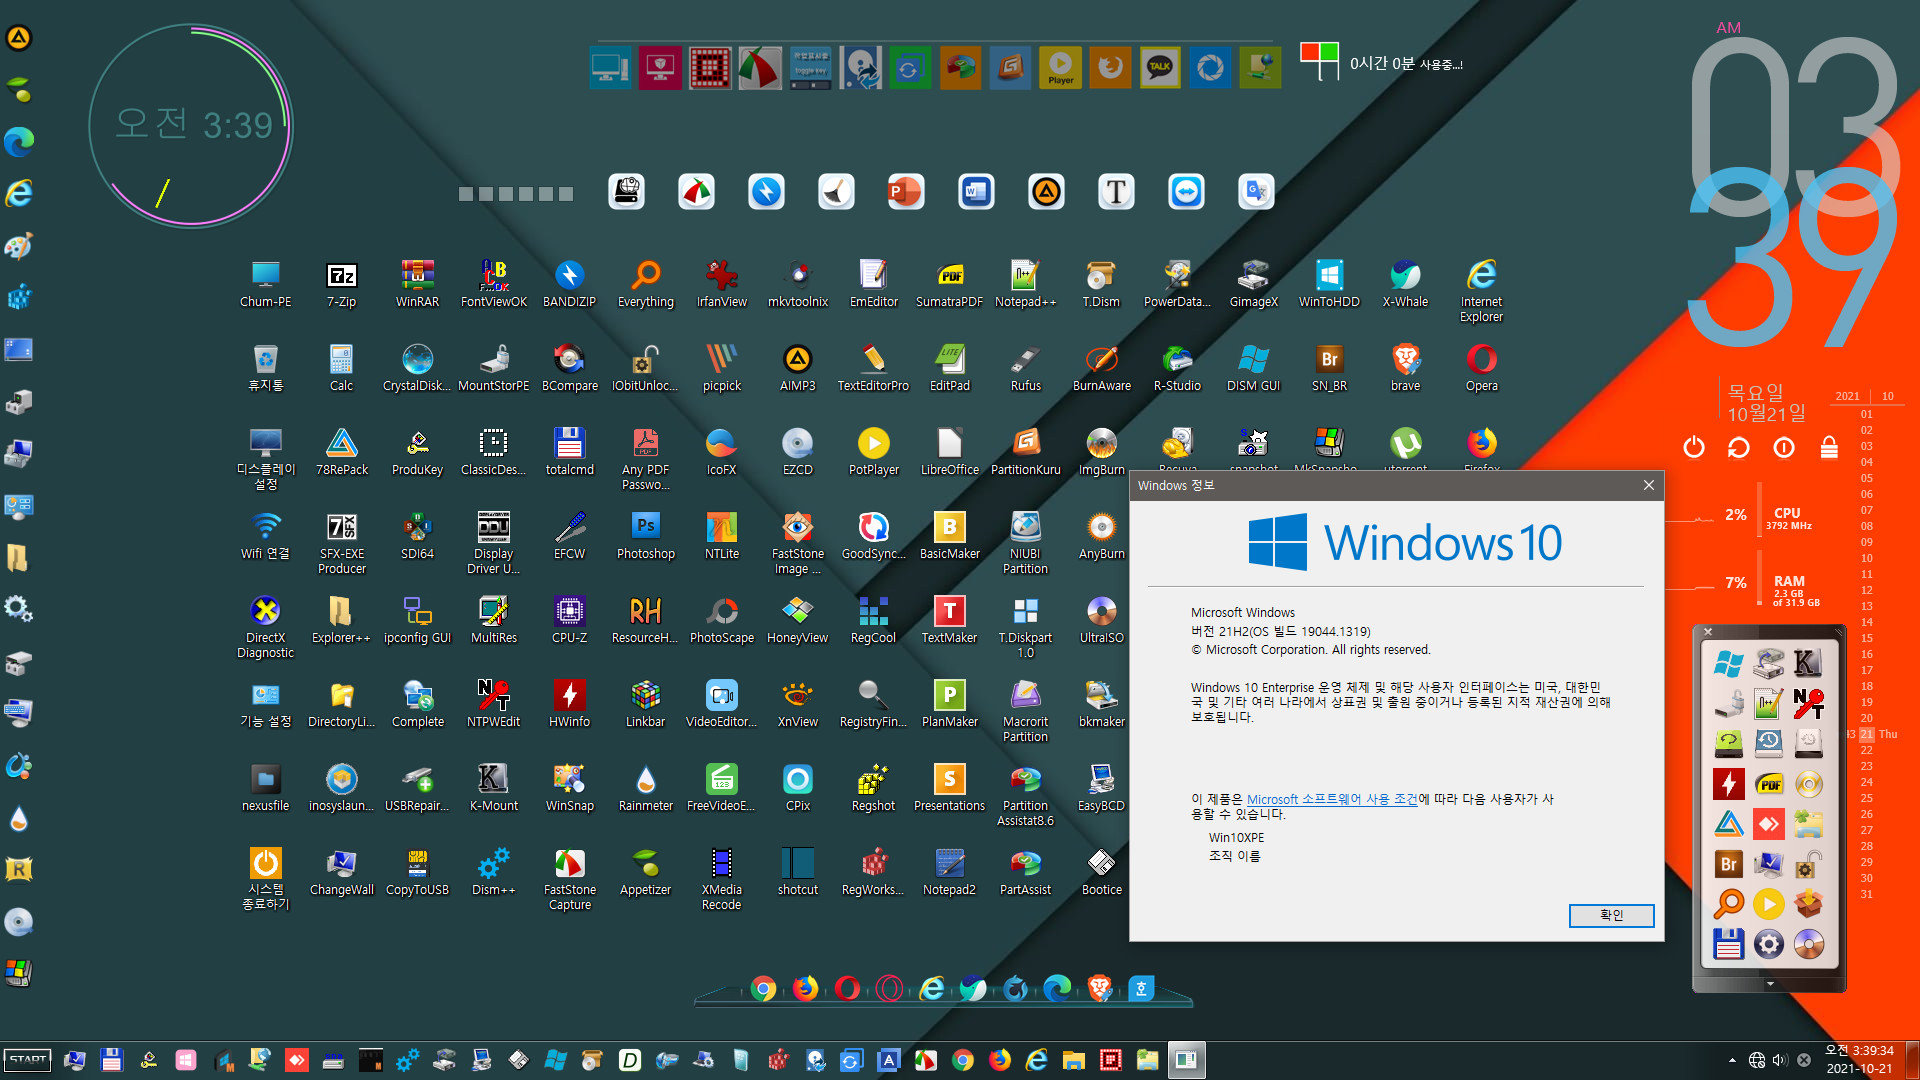Viewport: 1920px width, 1080px height.
Task: Open the RegCool desktop shortcut
Action: (873, 620)
